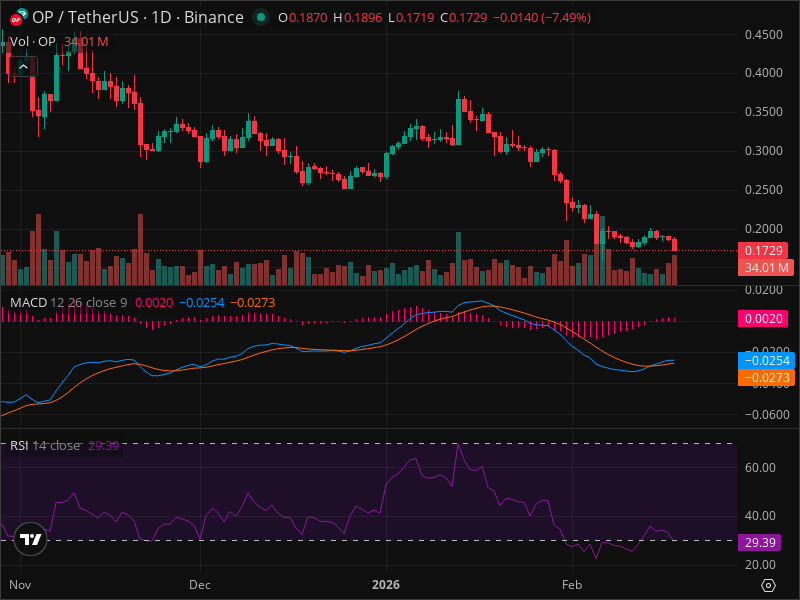This screenshot has height=600, width=800.
Task: Click the −0.0140 (−7.49%) change value
Action: tap(542, 17)
